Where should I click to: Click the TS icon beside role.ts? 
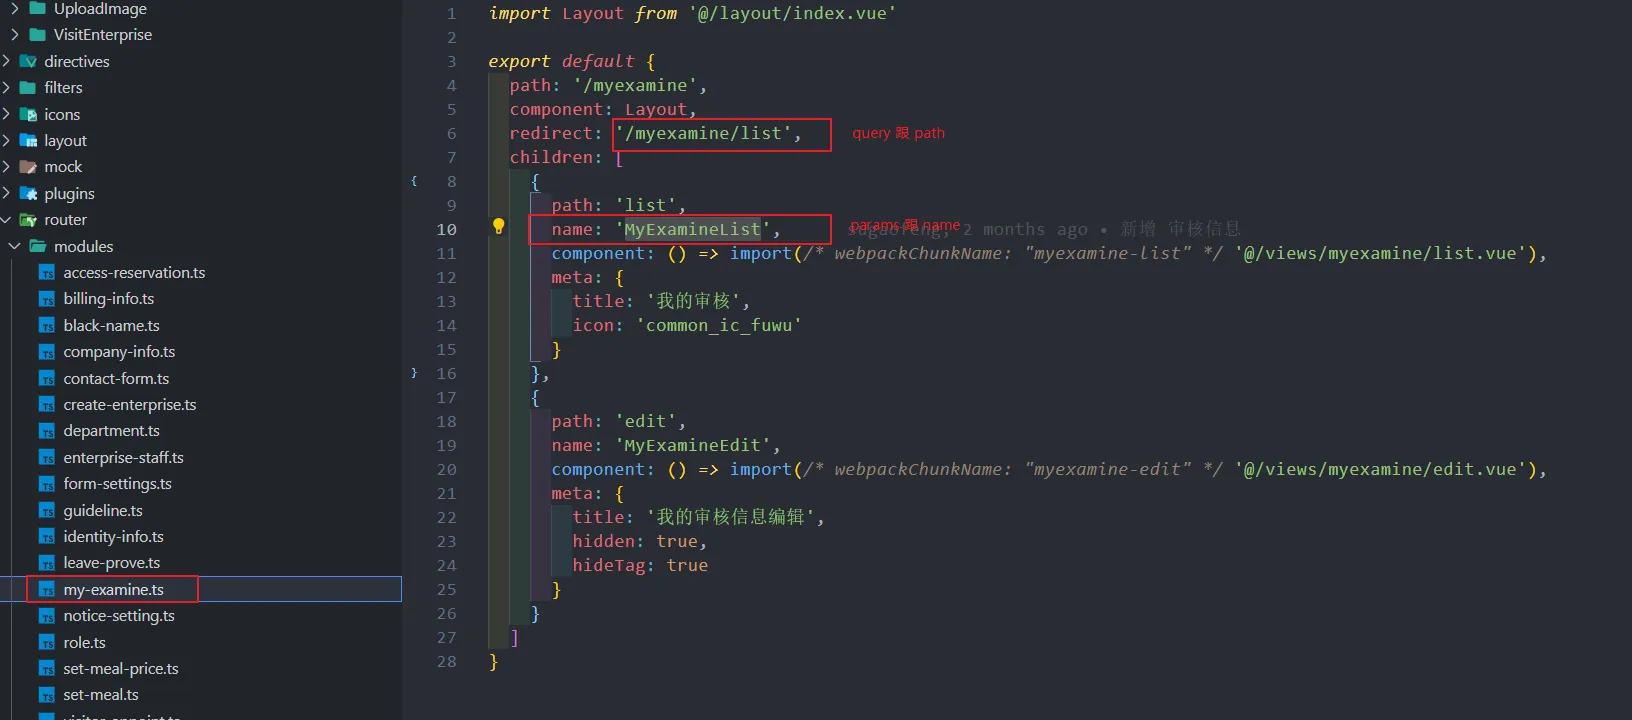point(46,643)
